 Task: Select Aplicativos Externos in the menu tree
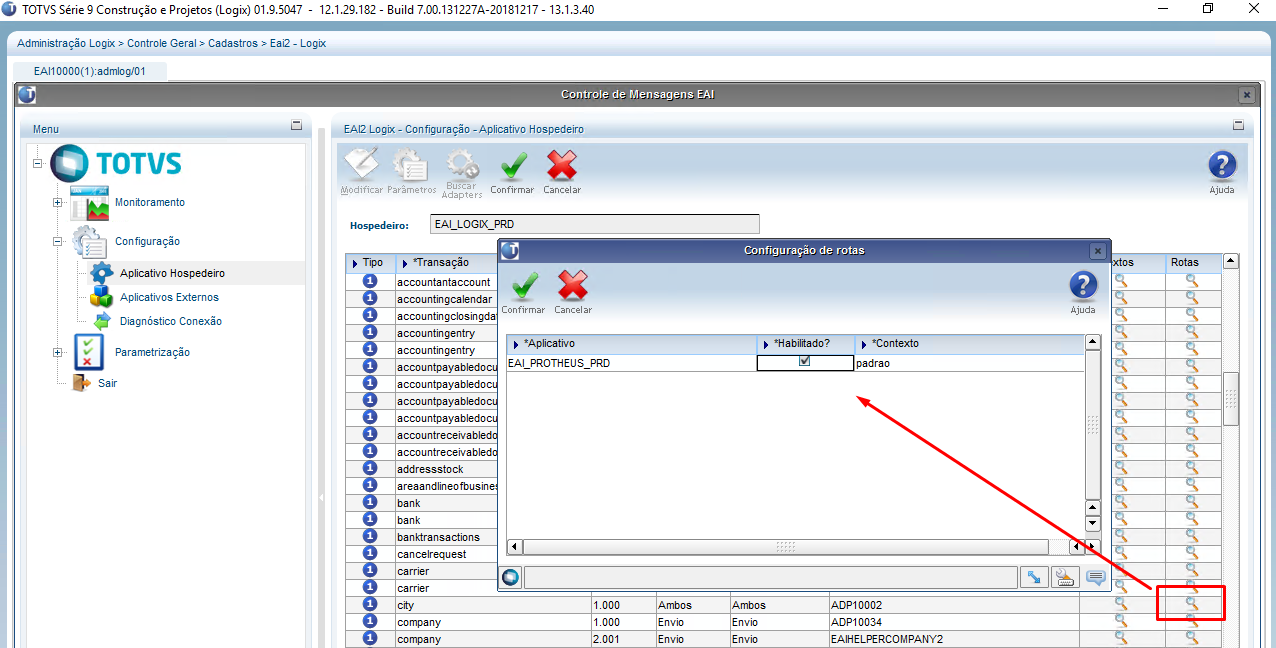[x=169, y=297]
